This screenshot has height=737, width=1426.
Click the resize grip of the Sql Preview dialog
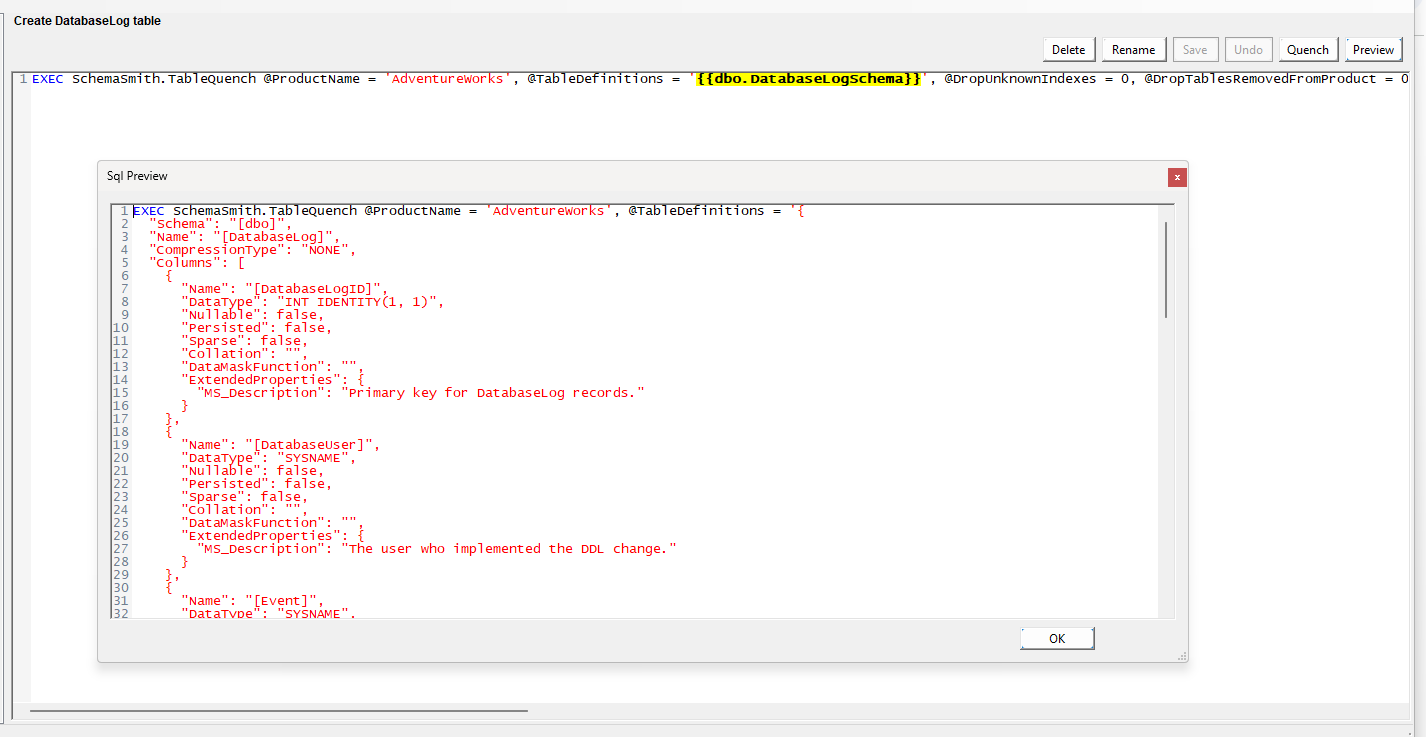point(1180,655)
